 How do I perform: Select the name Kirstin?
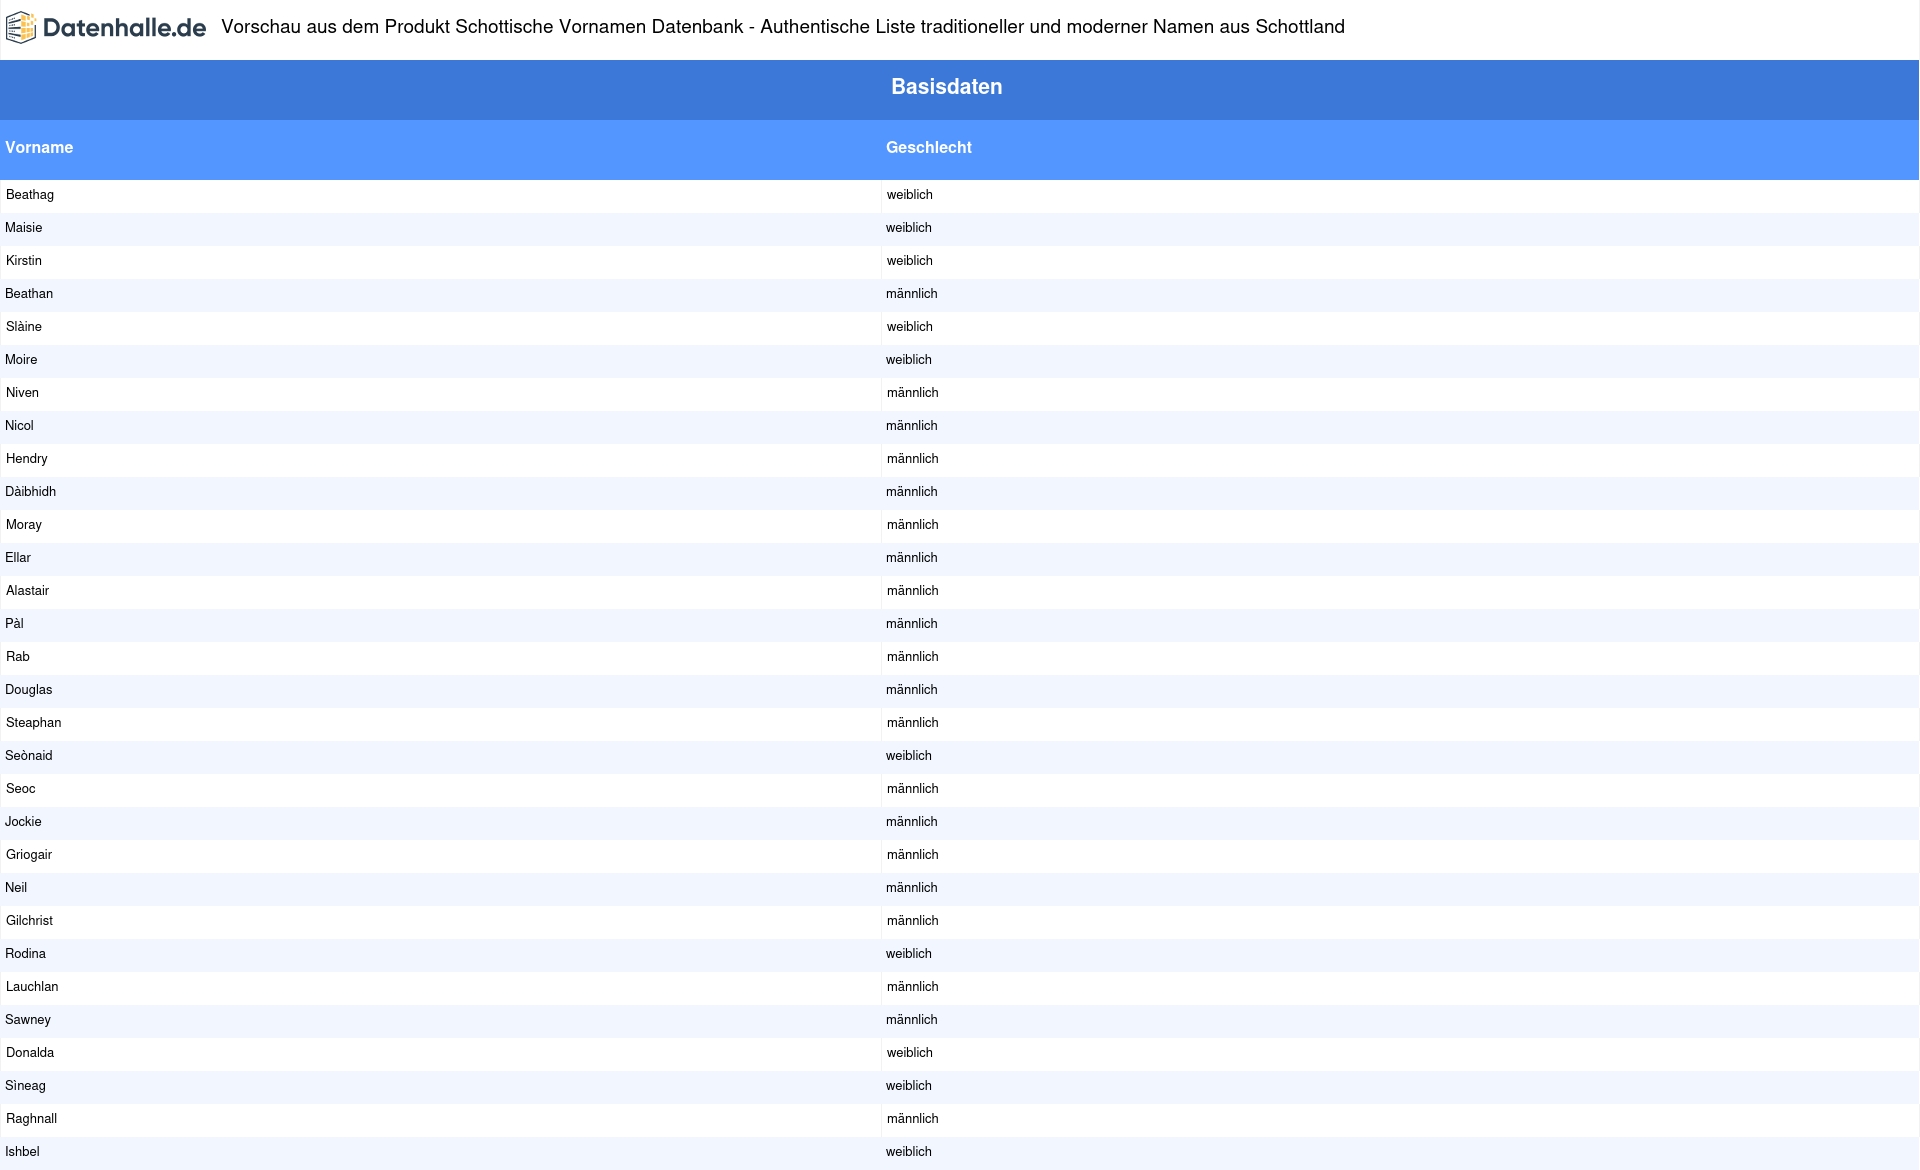click(x=24, y=261)
